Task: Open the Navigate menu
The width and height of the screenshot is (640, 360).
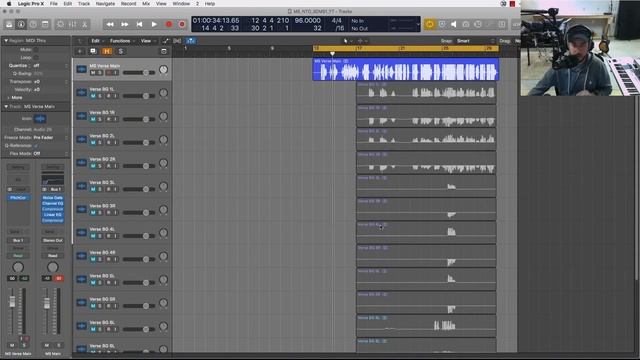Action: click(105, 4)
